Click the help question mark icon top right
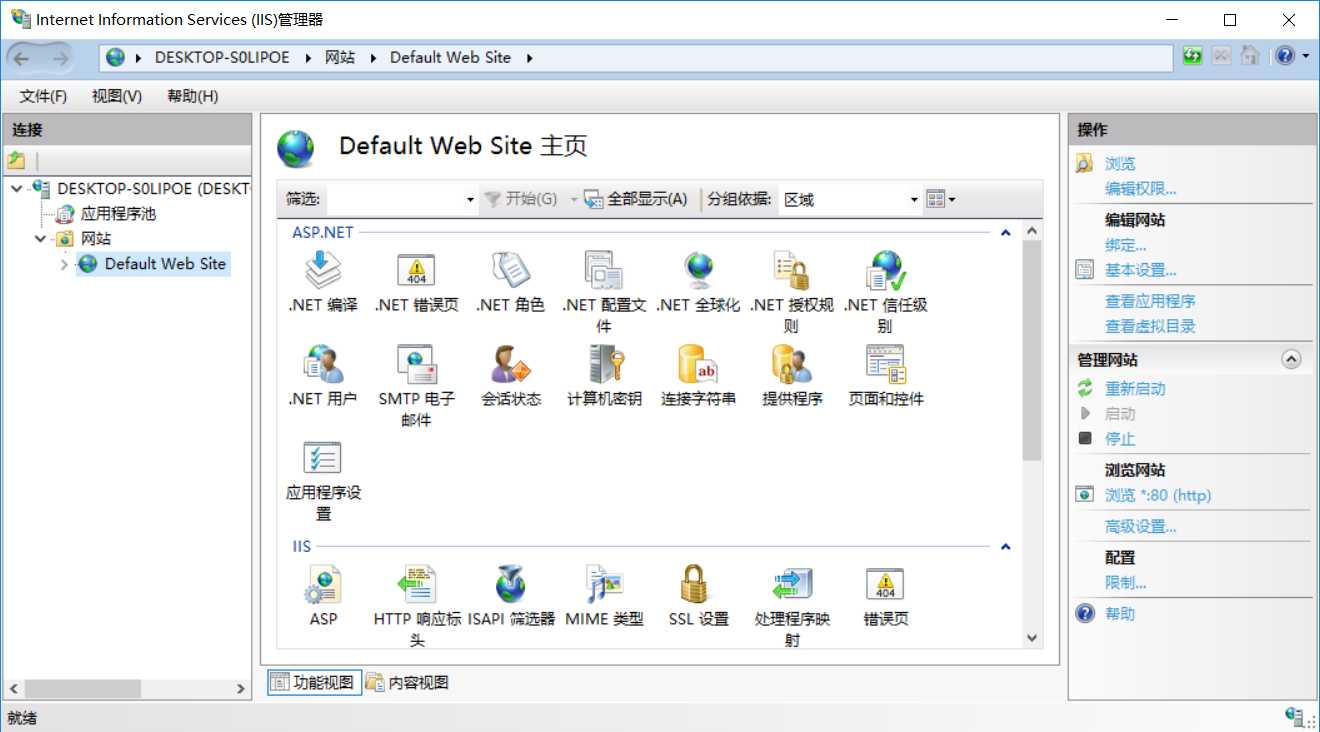 point(1285,57)
